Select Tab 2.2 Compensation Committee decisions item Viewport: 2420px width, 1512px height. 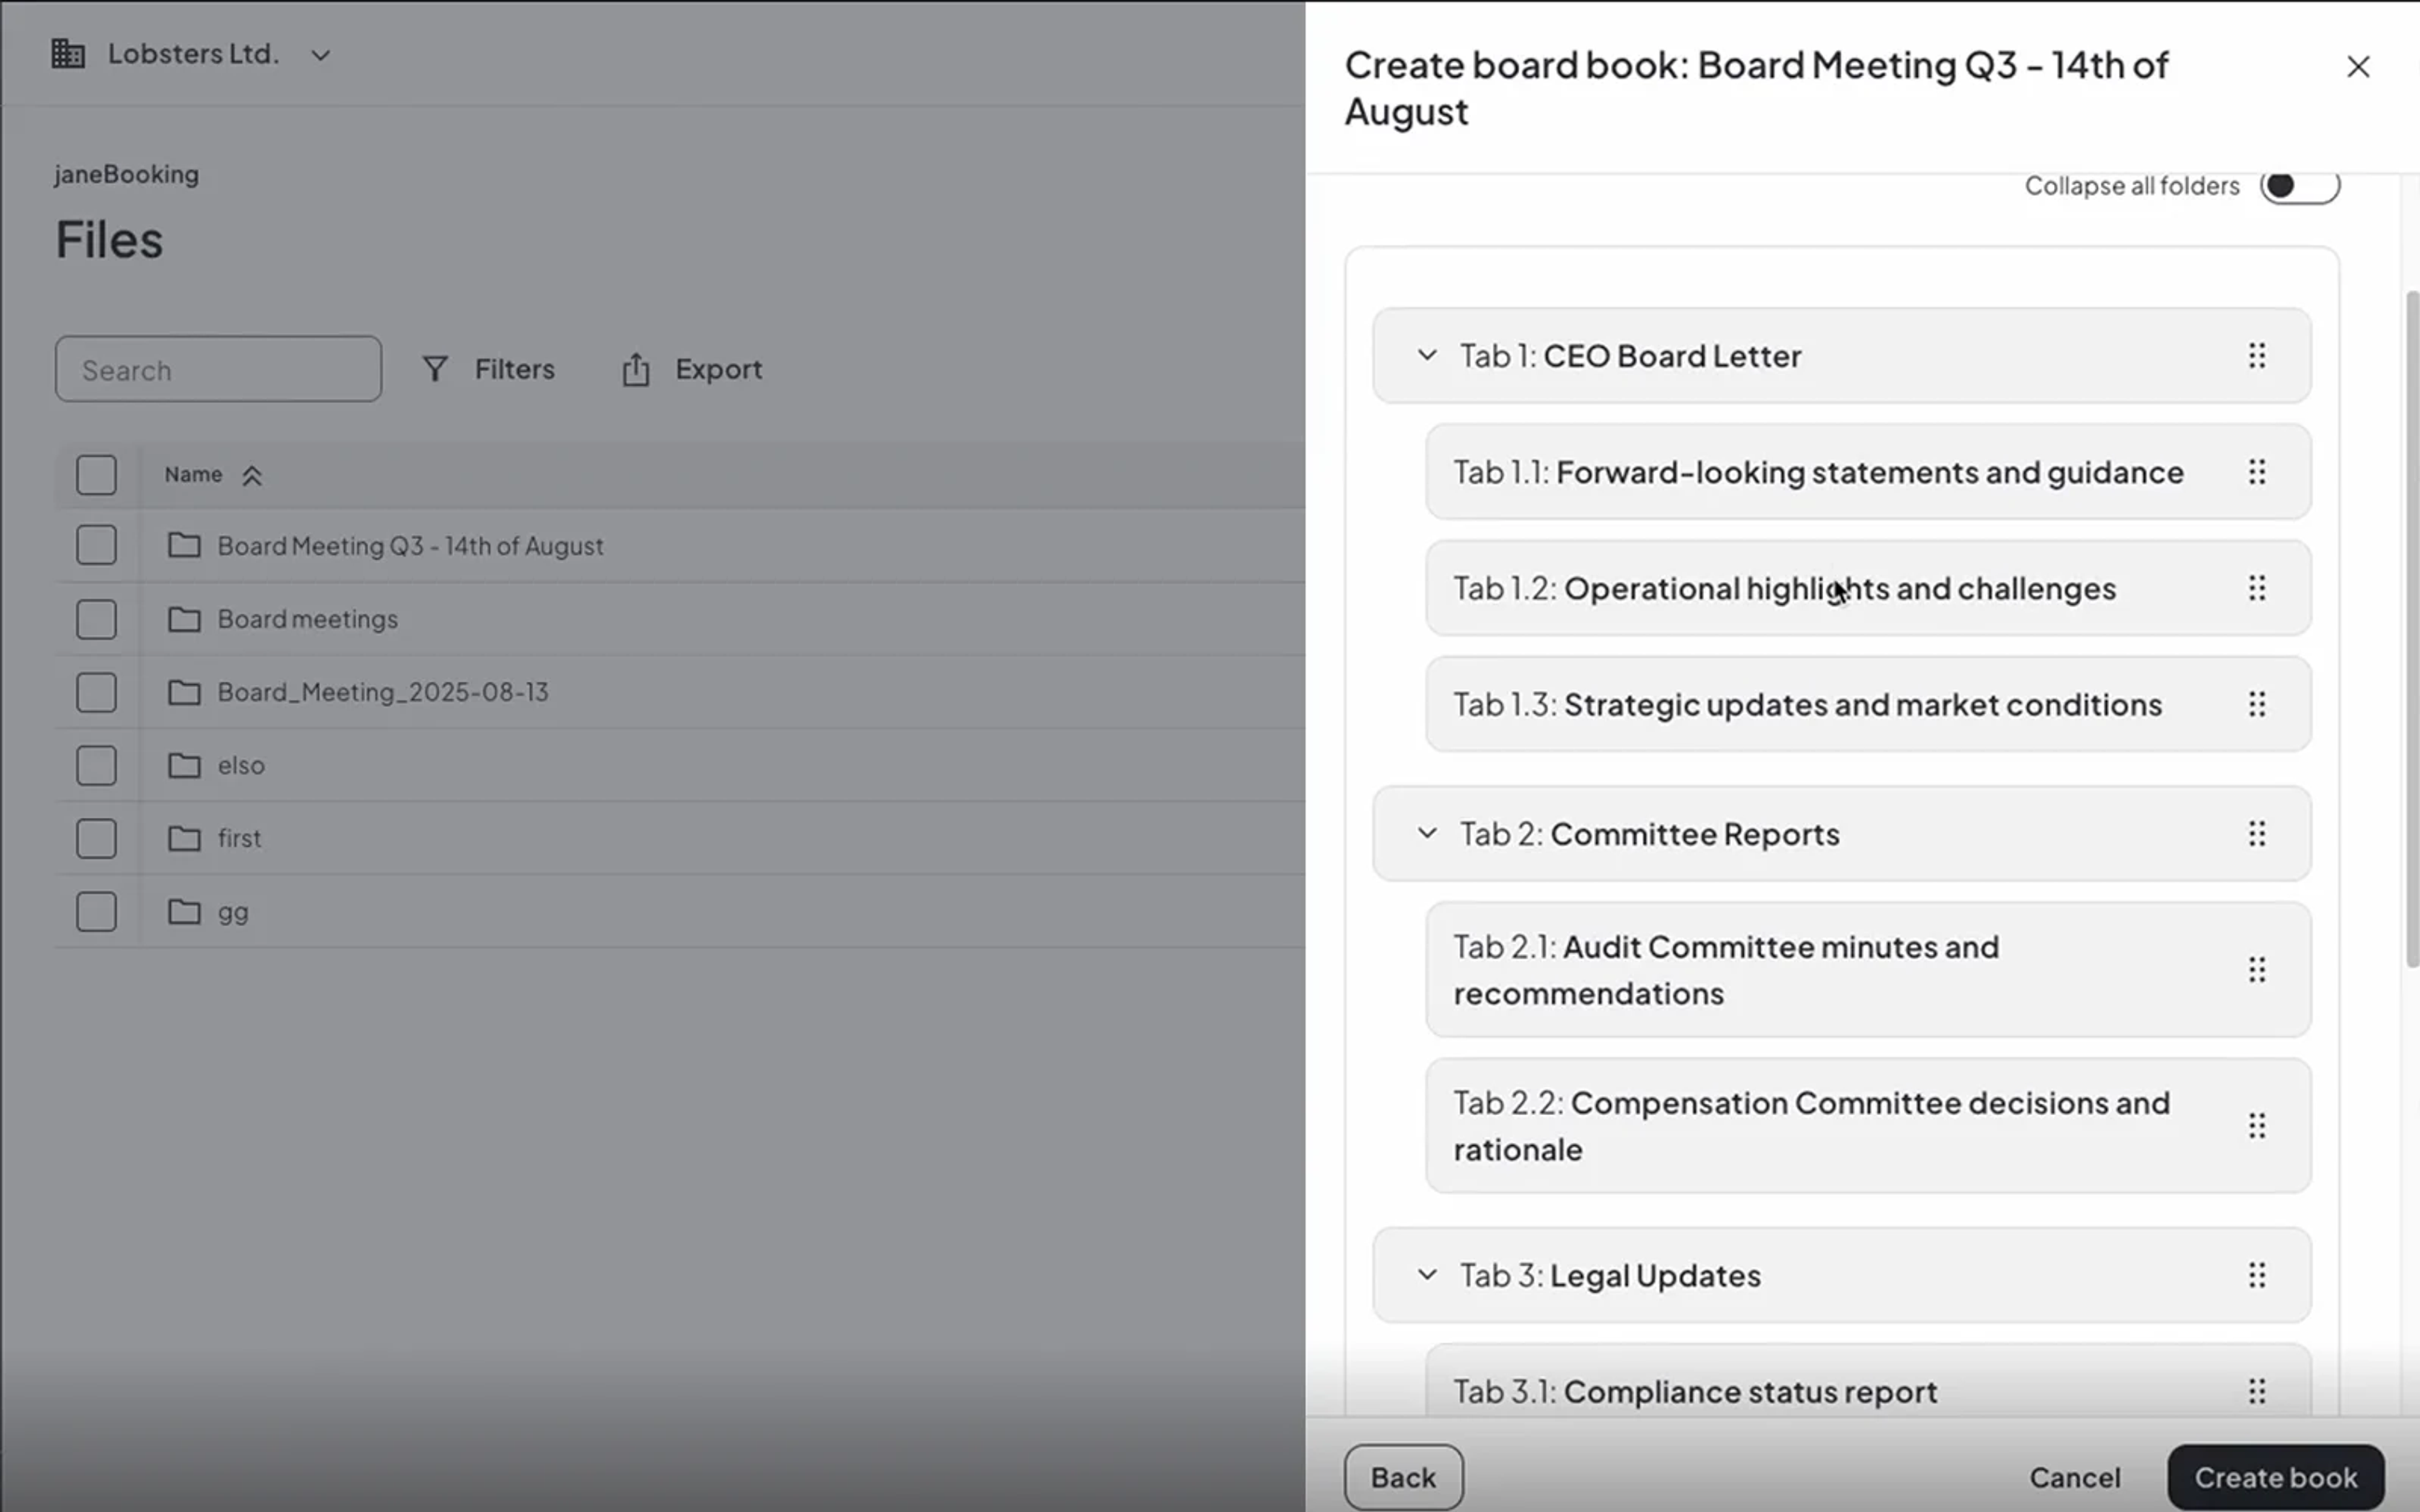click(x=1867, y=1126)
